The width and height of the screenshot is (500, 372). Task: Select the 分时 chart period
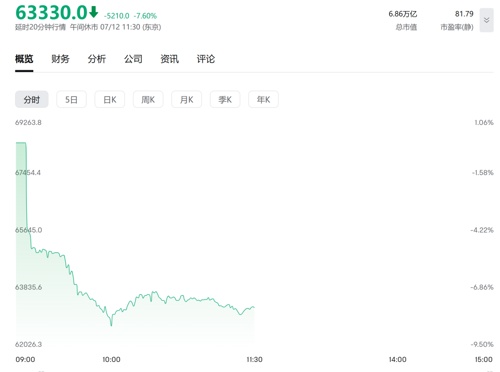pyautogui.click(x=32, y=99)
